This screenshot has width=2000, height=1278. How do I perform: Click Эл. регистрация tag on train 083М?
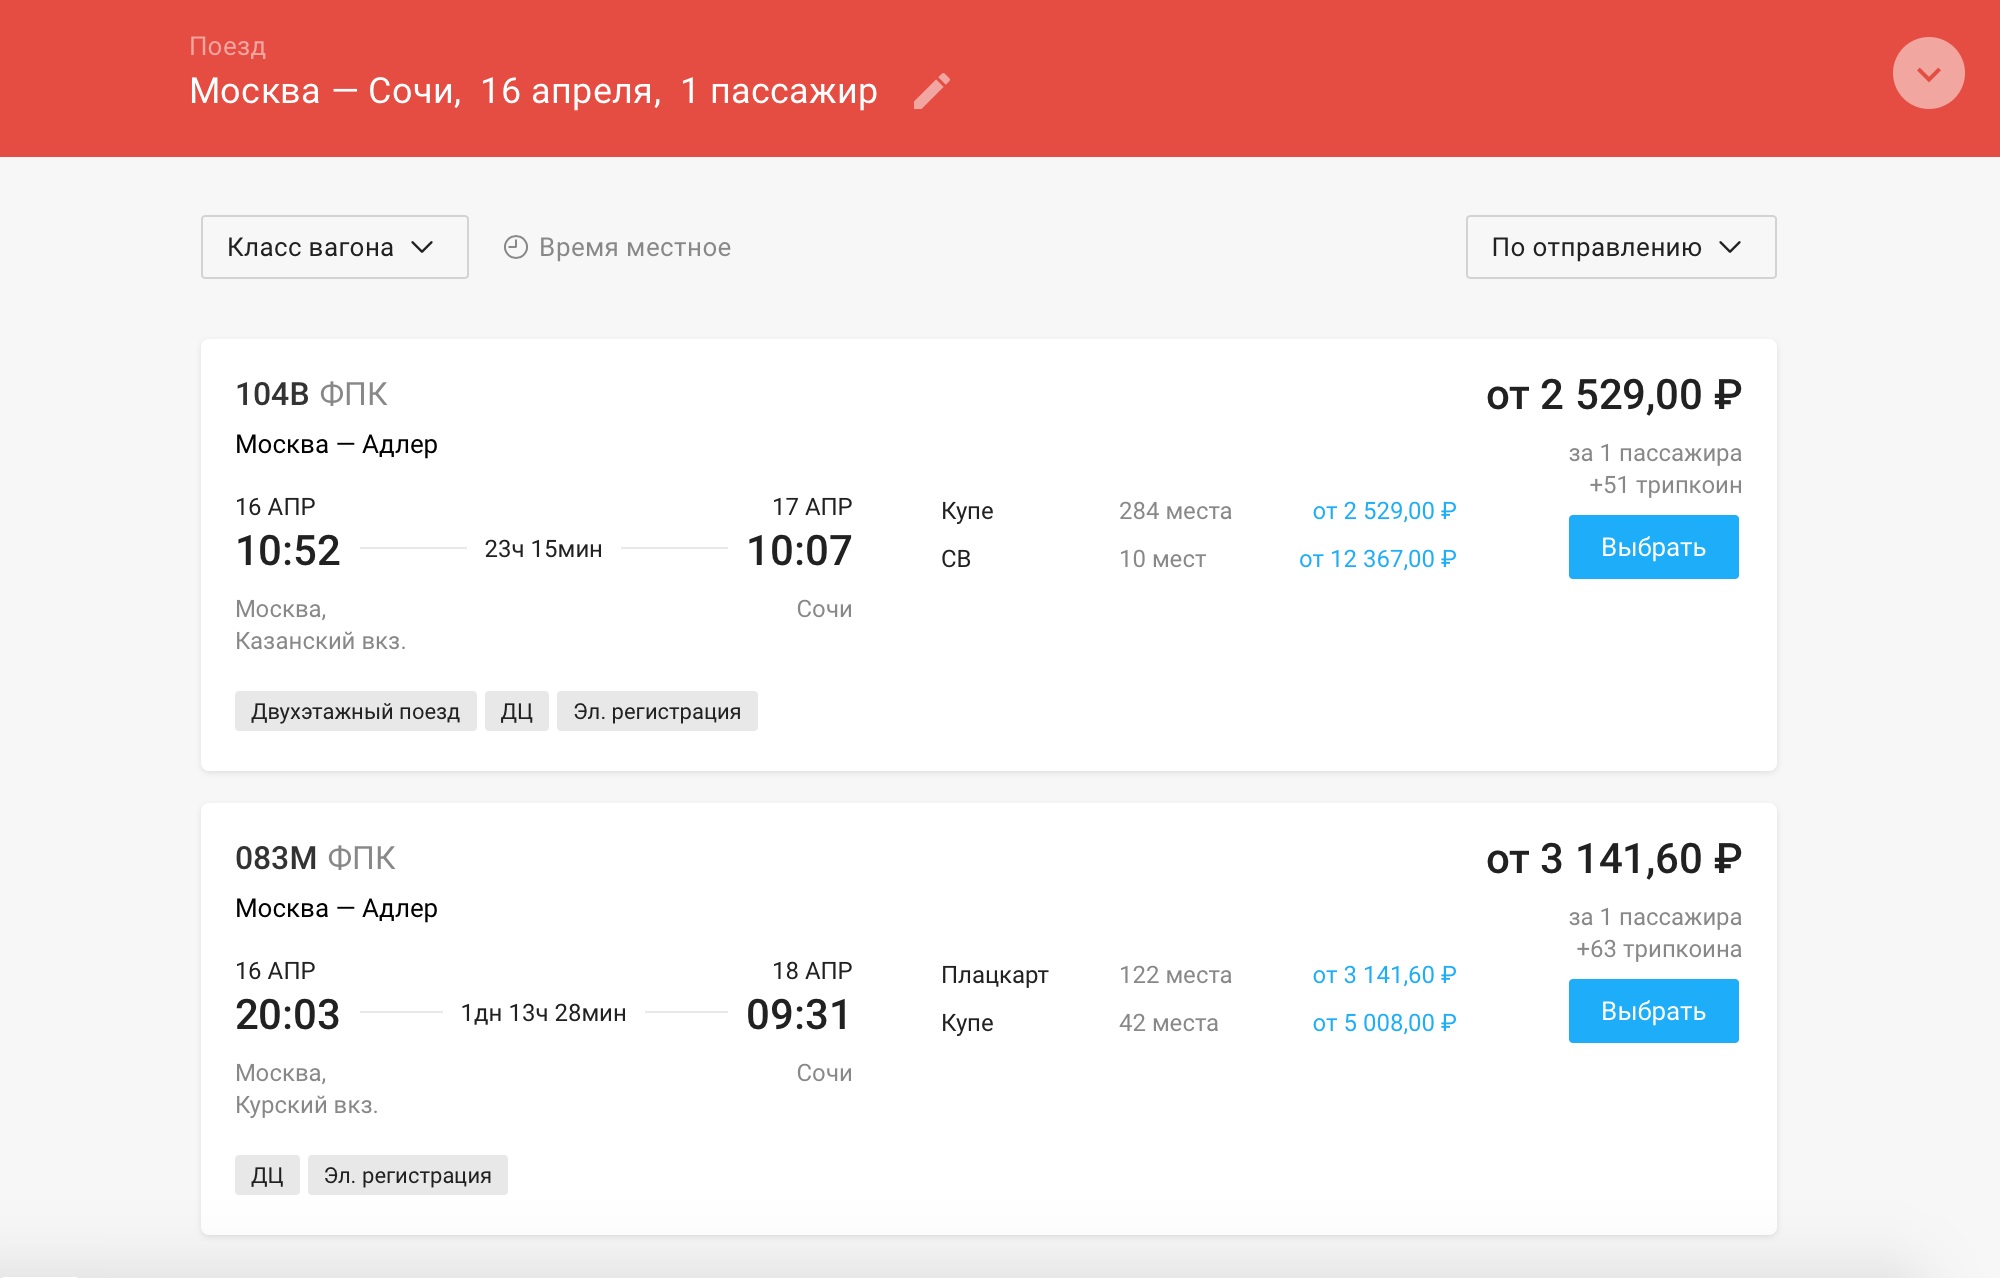407,1175
